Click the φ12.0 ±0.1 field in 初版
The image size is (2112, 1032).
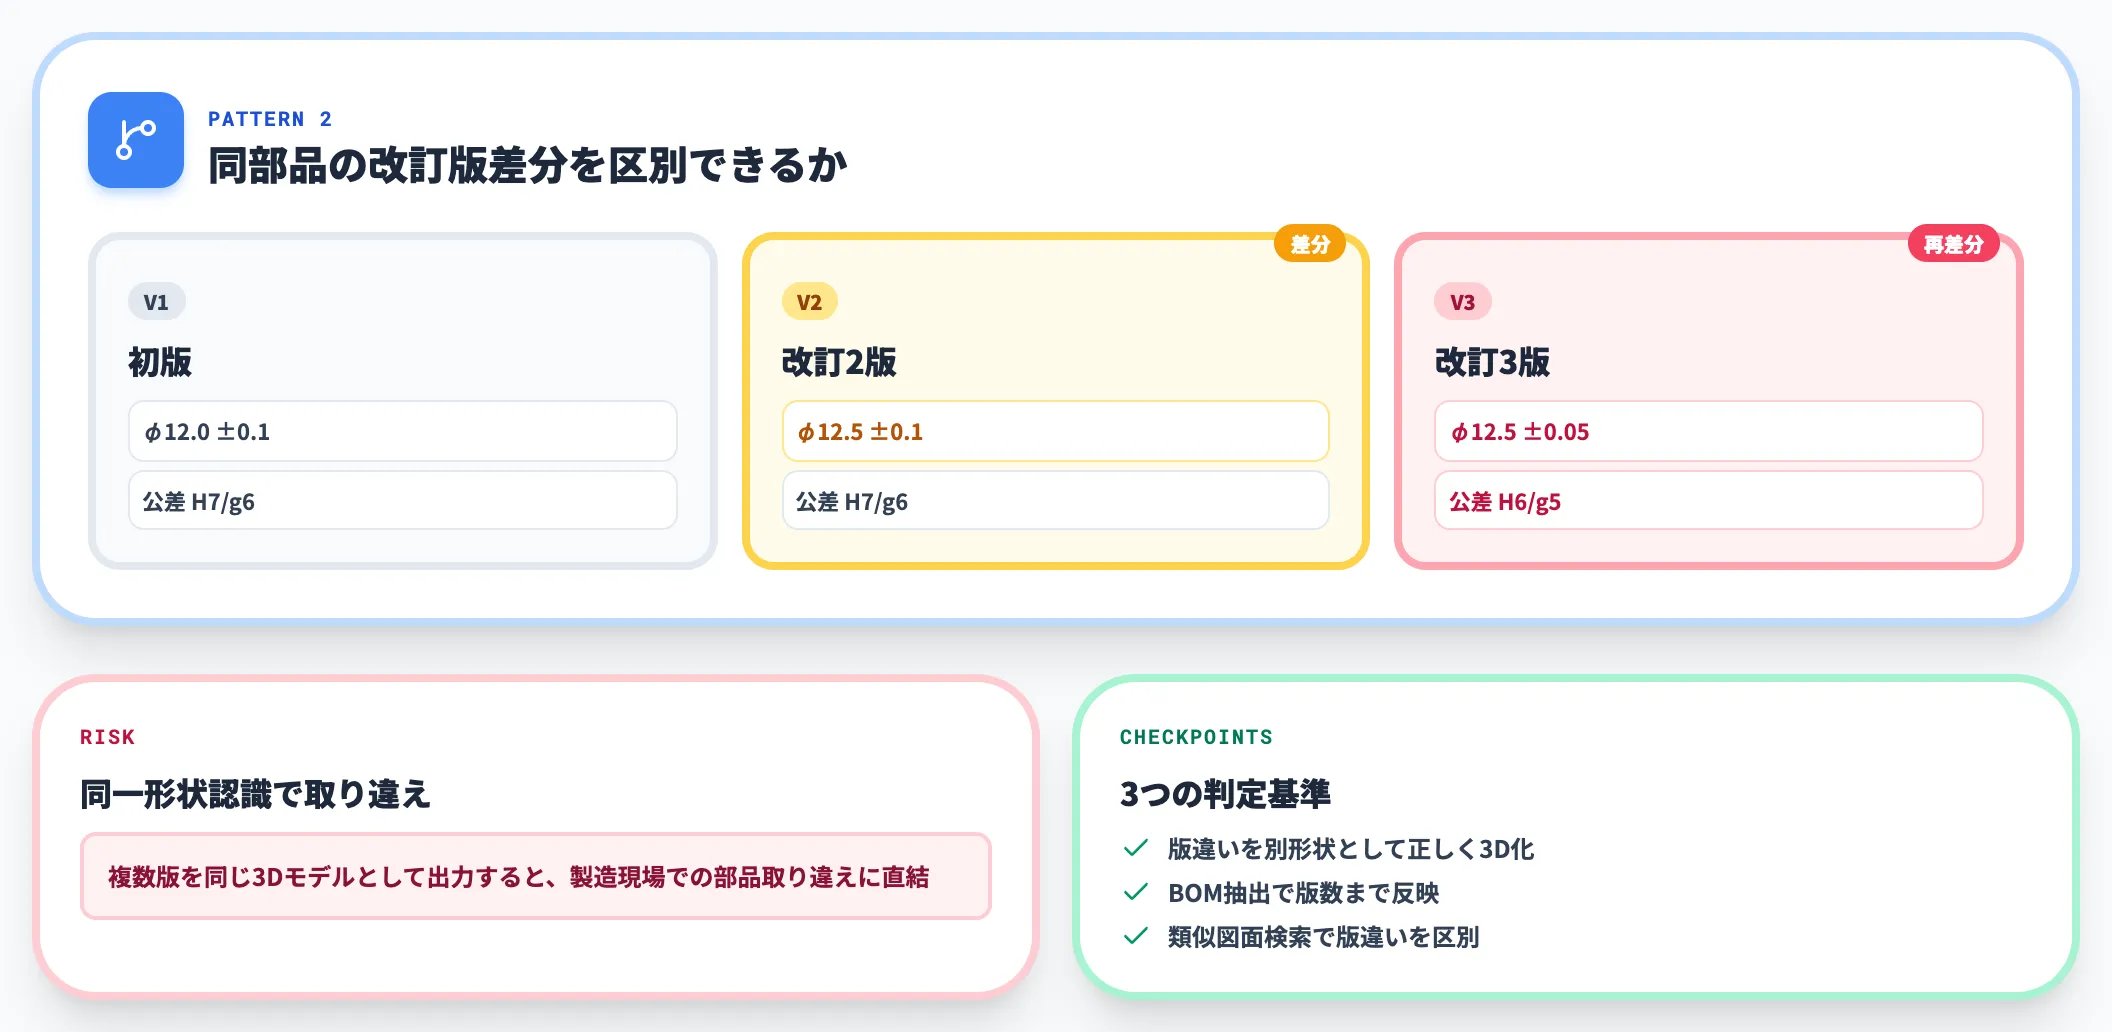[x=403, y=431]
